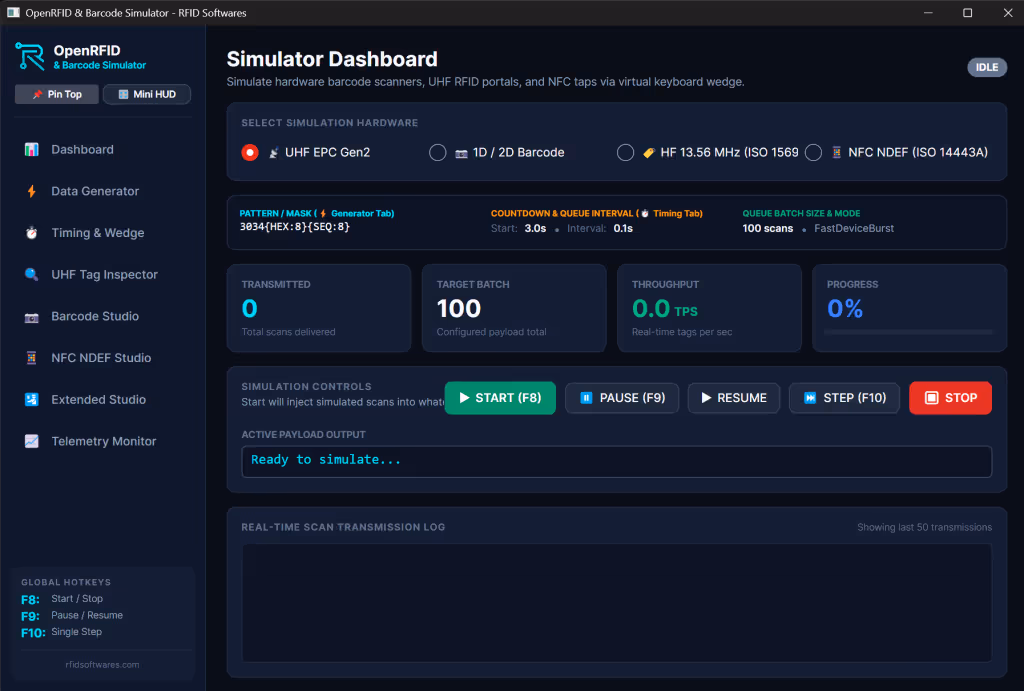Stop the simulation with the red STOP button

point(951,398)
